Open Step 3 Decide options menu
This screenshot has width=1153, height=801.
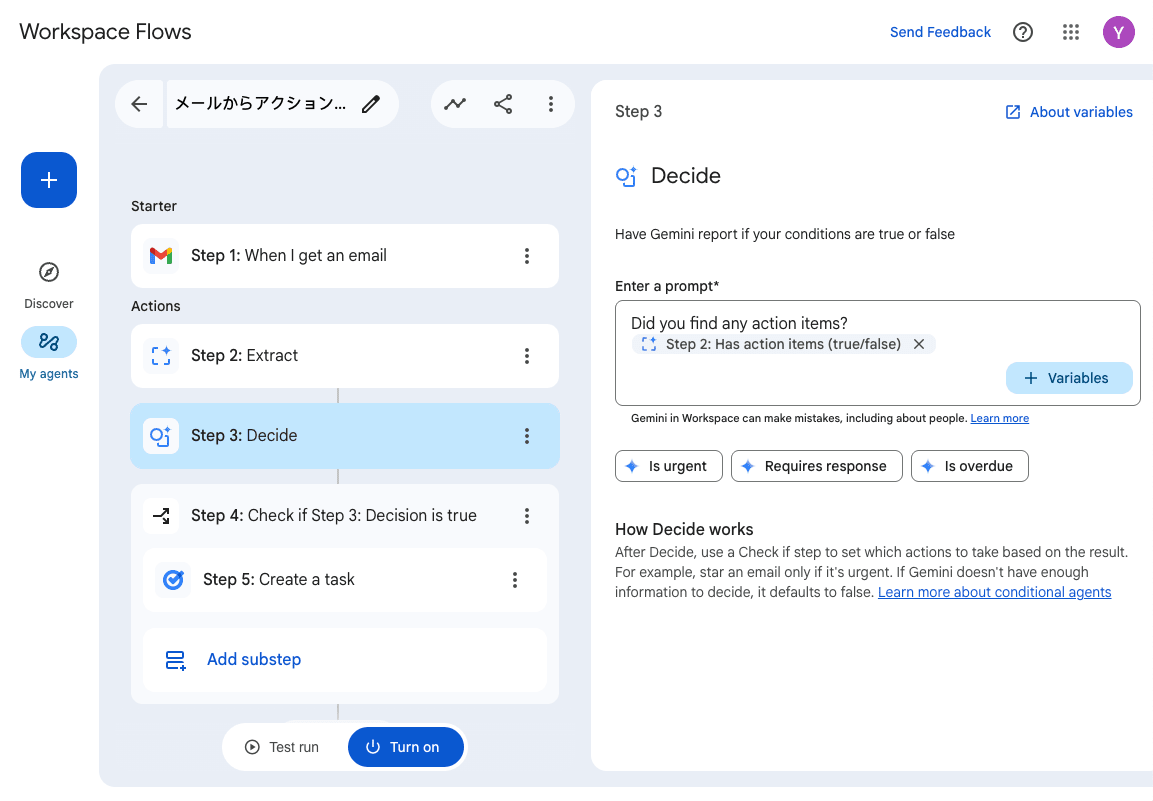click(526, 436)
